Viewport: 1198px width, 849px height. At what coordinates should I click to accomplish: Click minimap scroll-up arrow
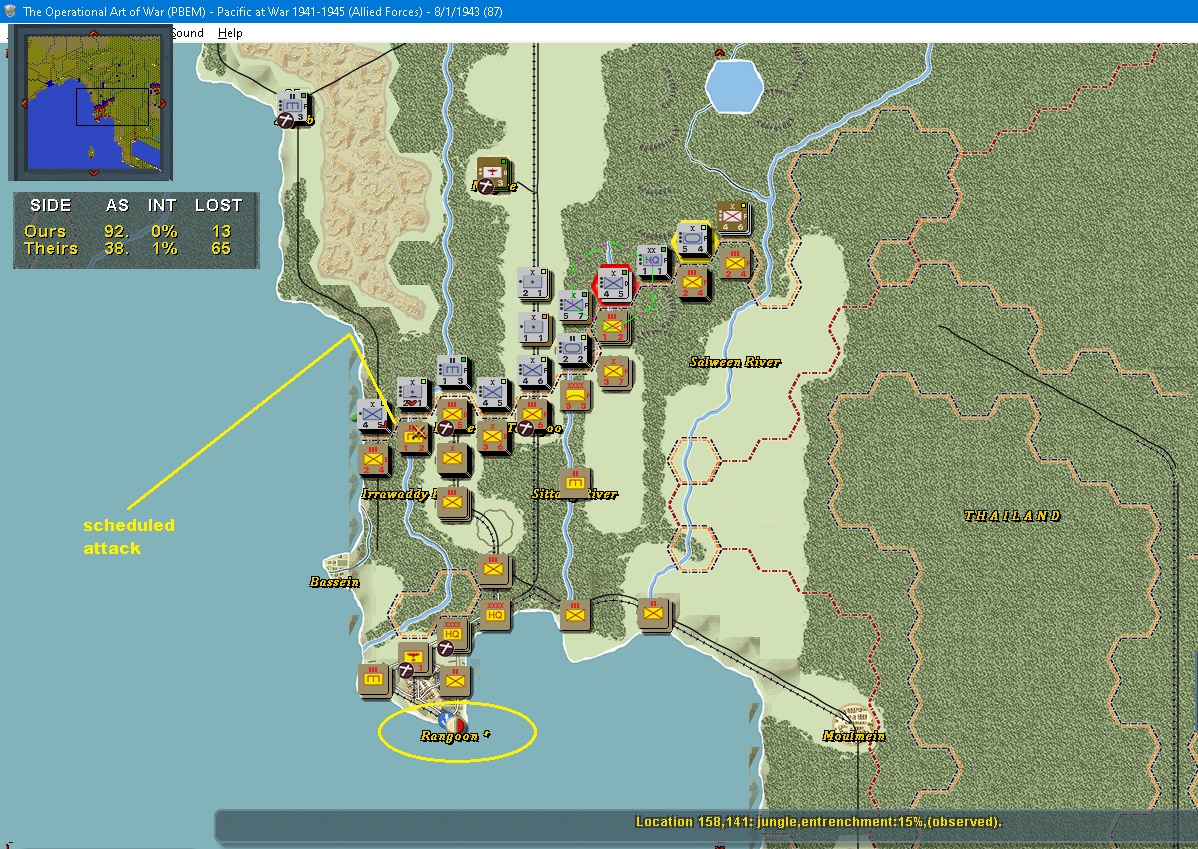point(93,33)
